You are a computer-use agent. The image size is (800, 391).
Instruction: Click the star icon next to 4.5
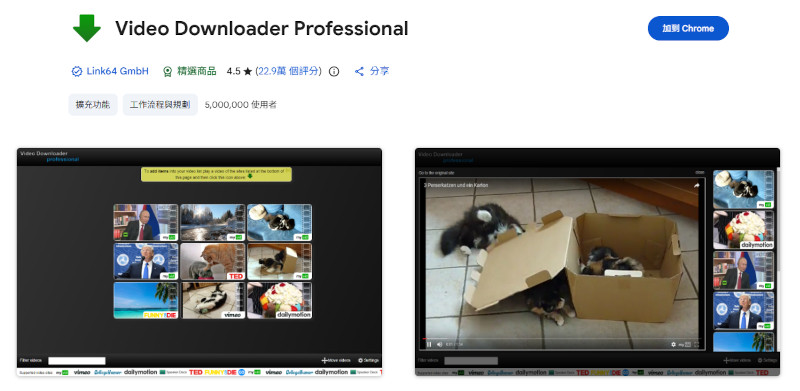pos(248,71)
